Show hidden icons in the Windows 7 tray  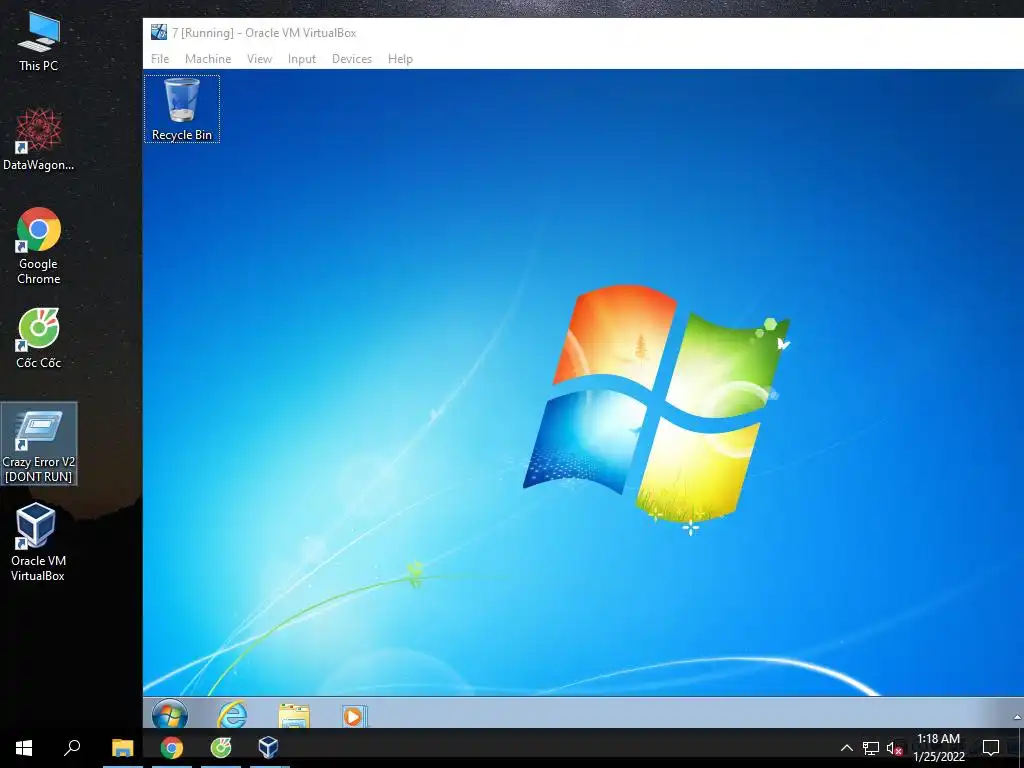1017,717
